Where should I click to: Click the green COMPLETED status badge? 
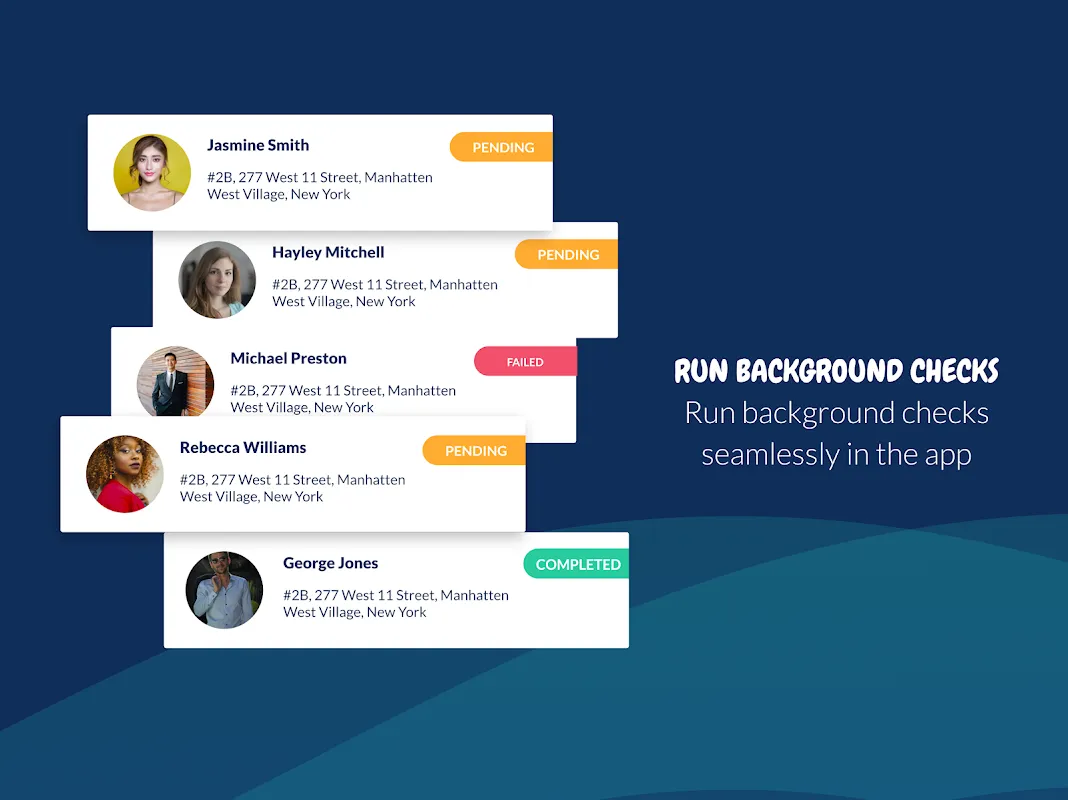point(577,564)
